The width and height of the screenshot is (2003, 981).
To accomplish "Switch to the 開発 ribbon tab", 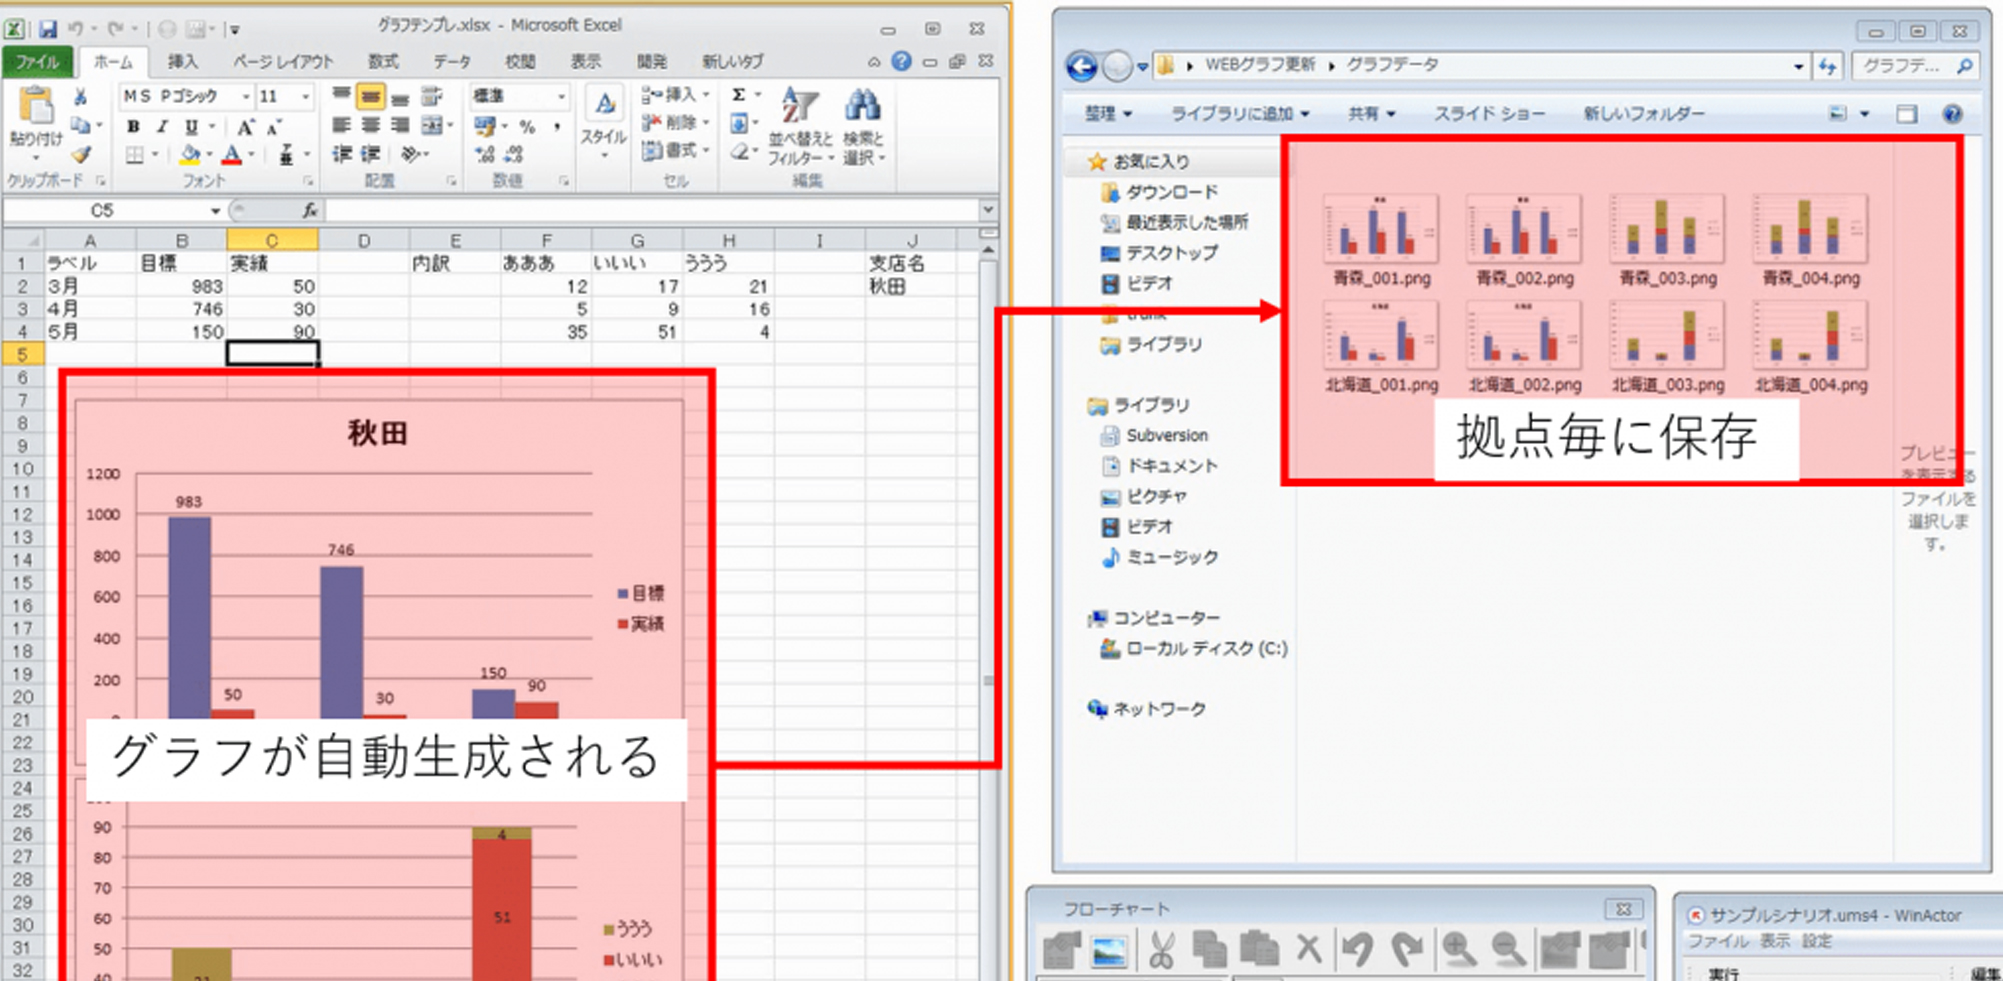I will coord(652,62).
